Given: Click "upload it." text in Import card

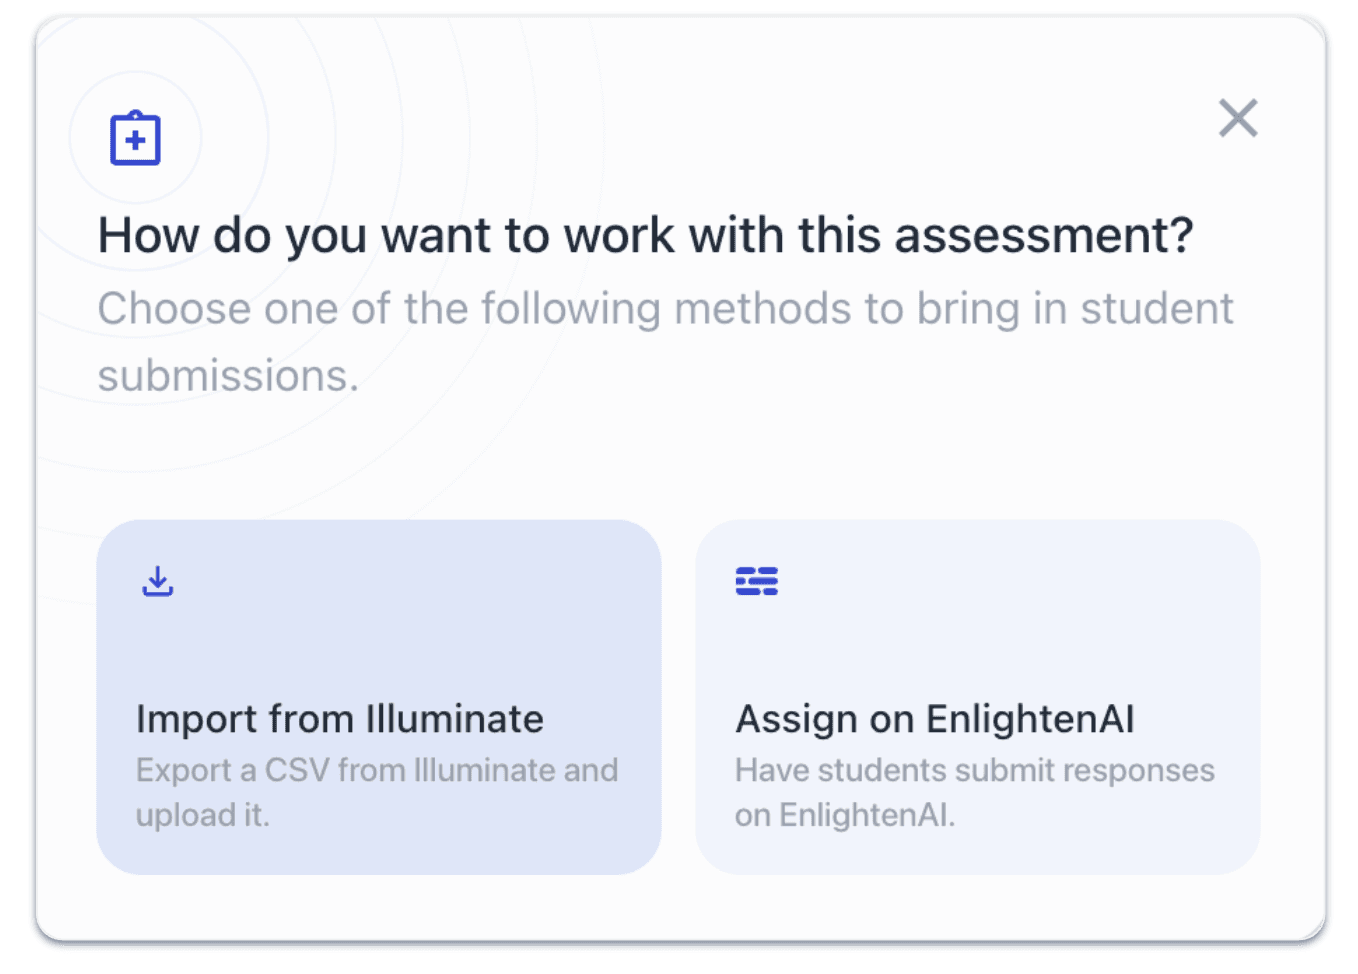Looking at the screenshot, I should 203,815.
